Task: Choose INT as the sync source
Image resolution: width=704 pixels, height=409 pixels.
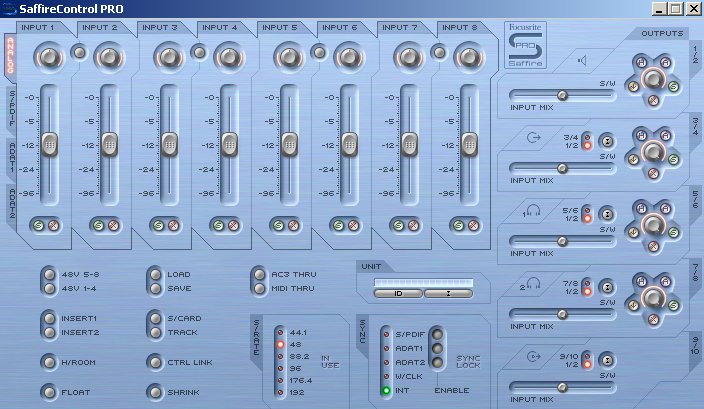Action: click(x=386, y=391)
